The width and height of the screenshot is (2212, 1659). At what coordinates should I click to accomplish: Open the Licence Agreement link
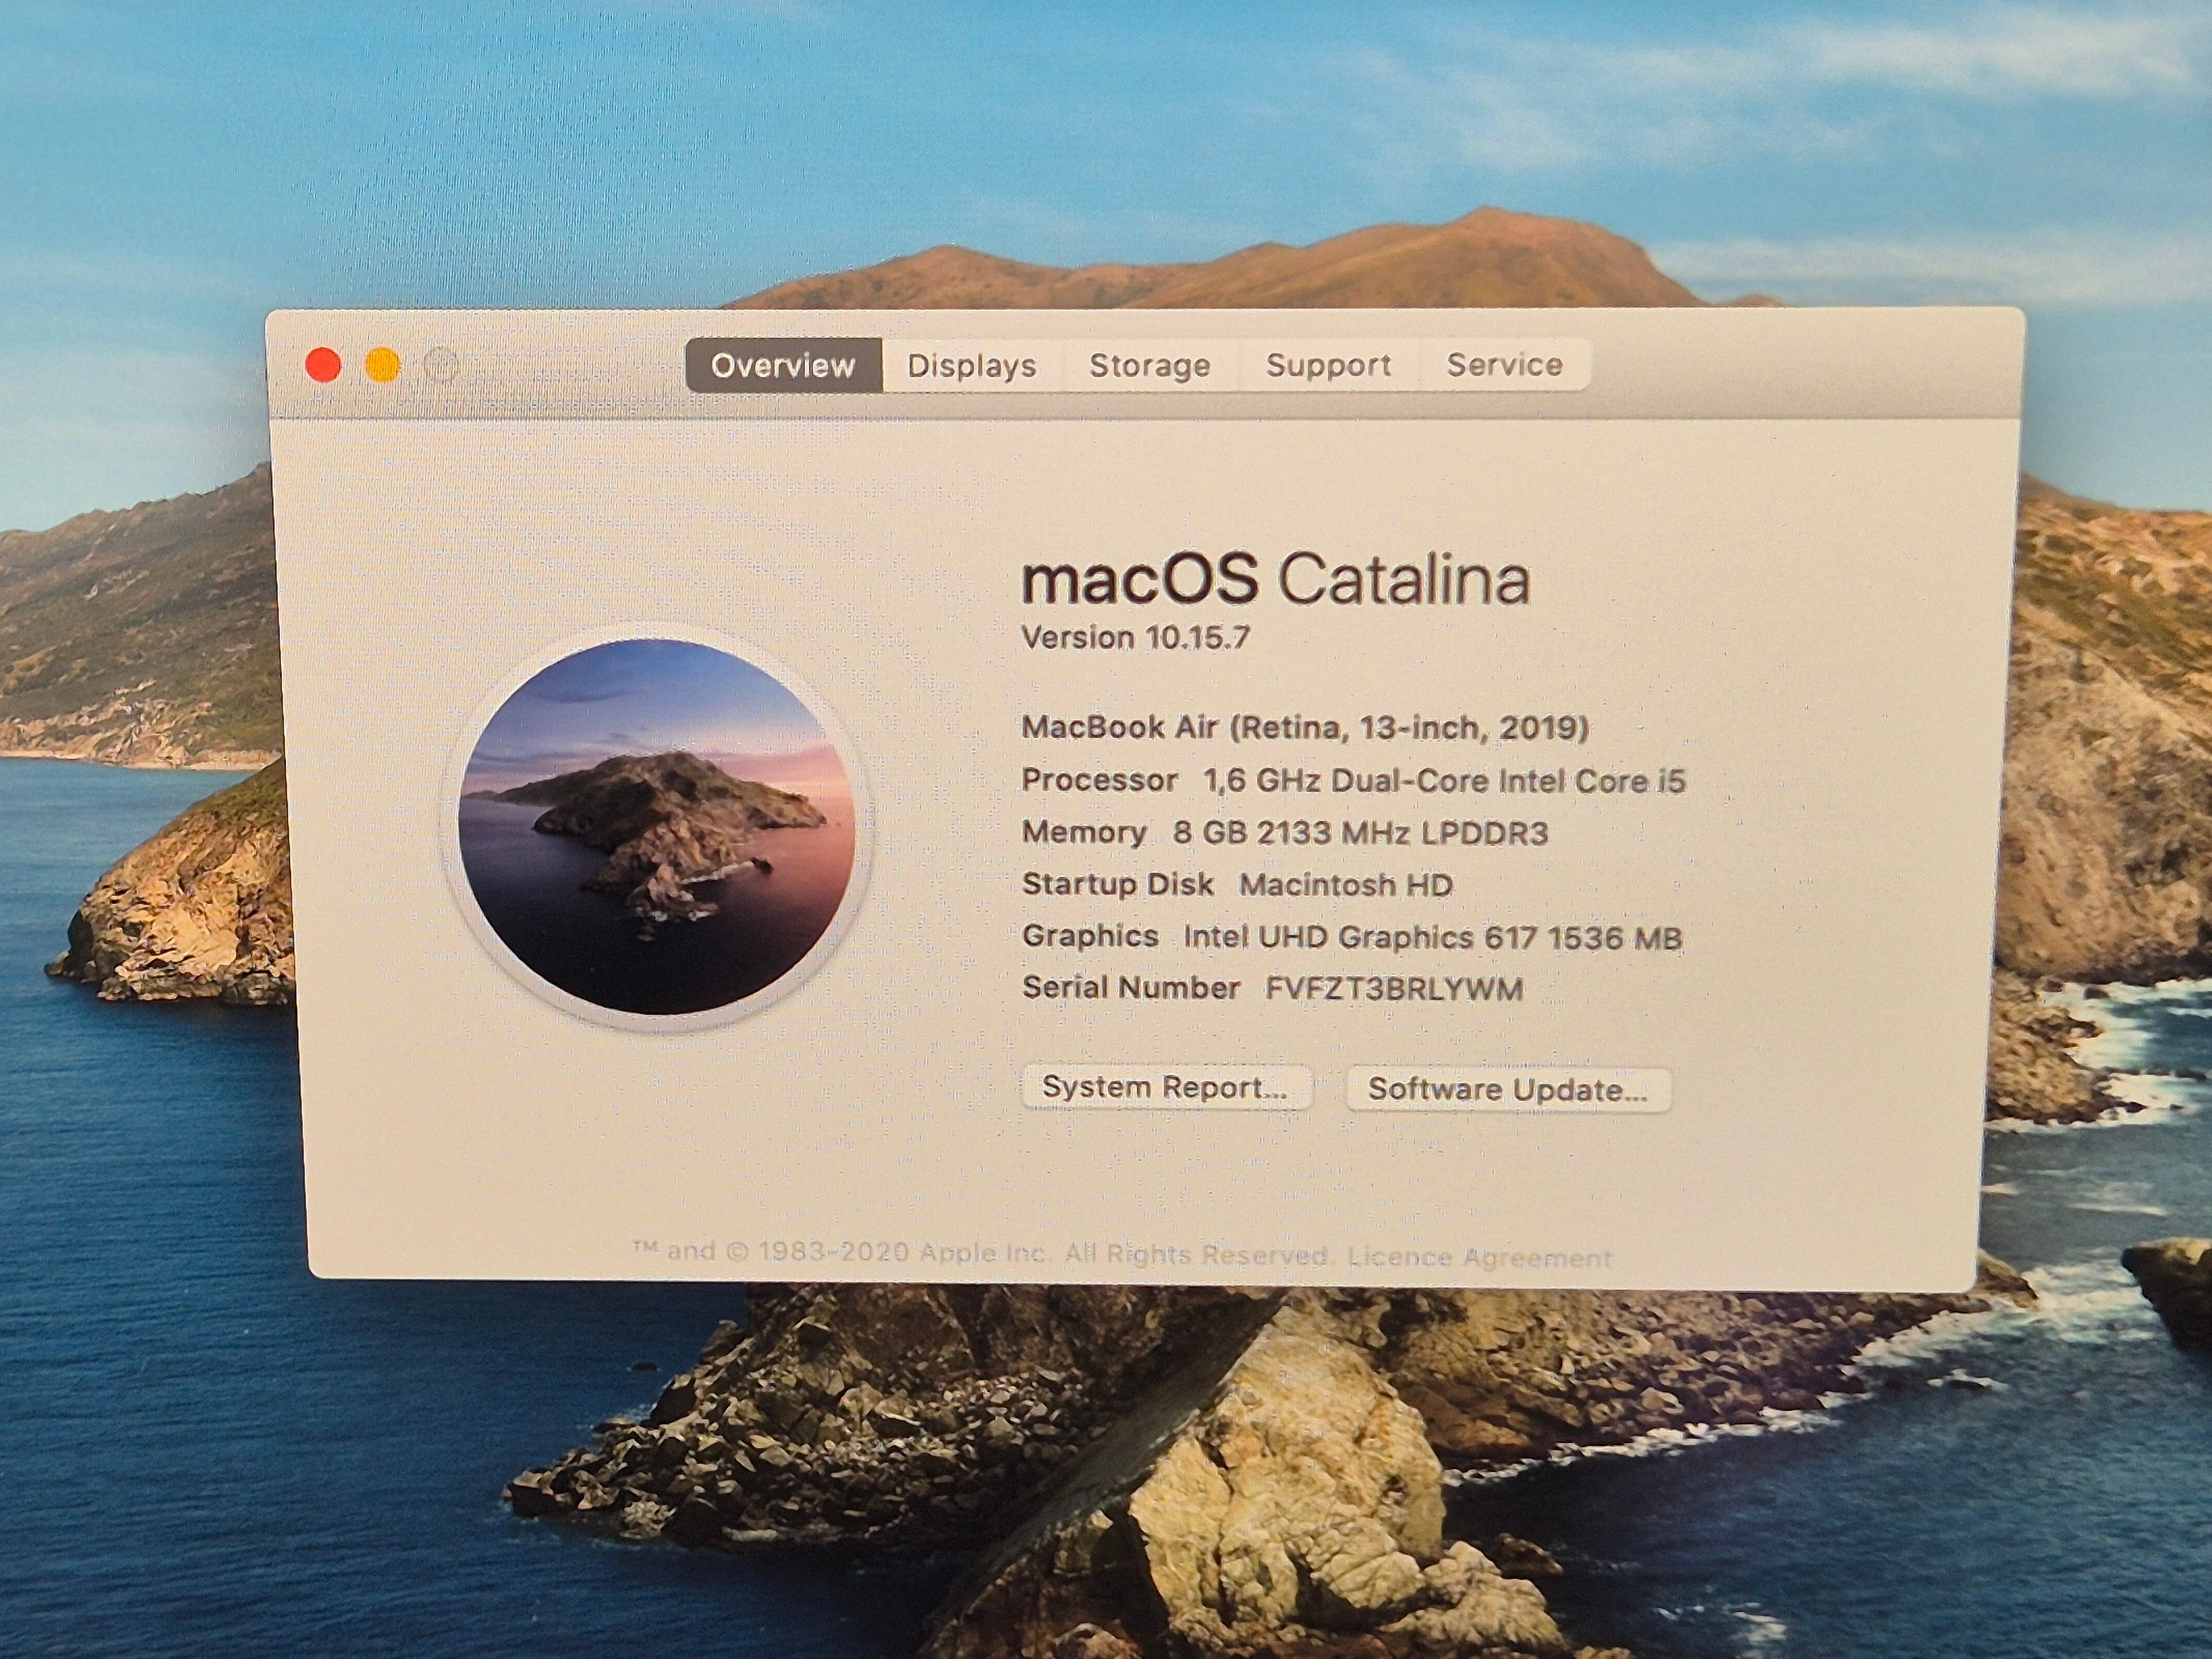(x=1480, y=1257)
